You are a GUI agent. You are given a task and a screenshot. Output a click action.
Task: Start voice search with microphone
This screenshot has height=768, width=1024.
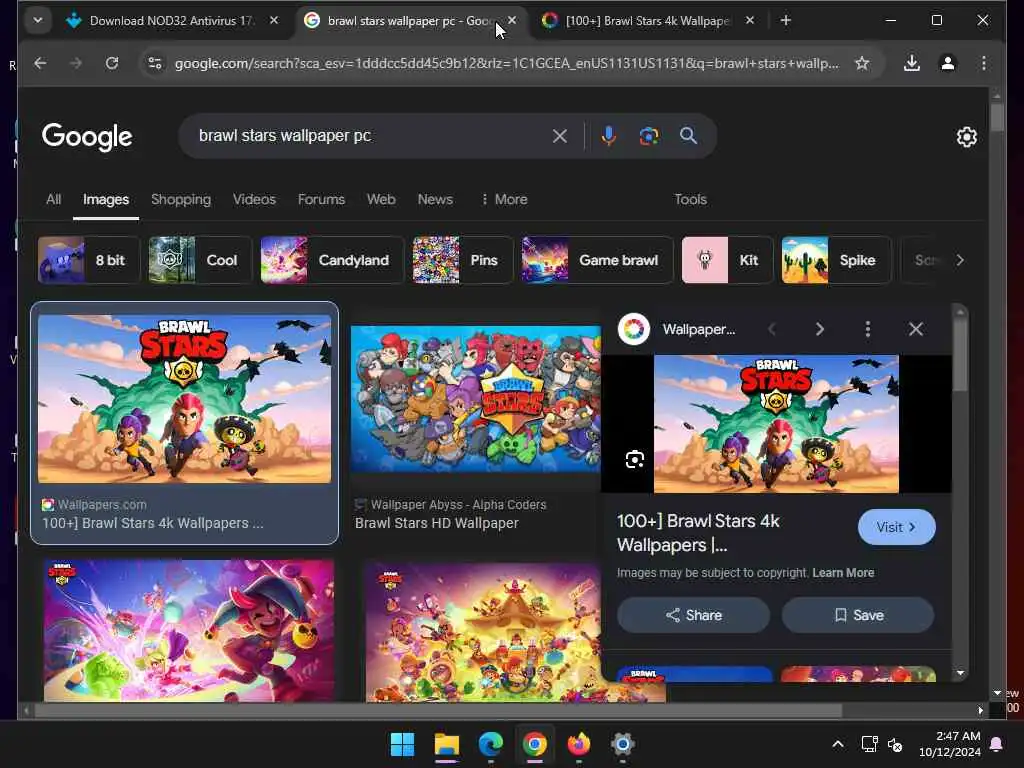609,136
